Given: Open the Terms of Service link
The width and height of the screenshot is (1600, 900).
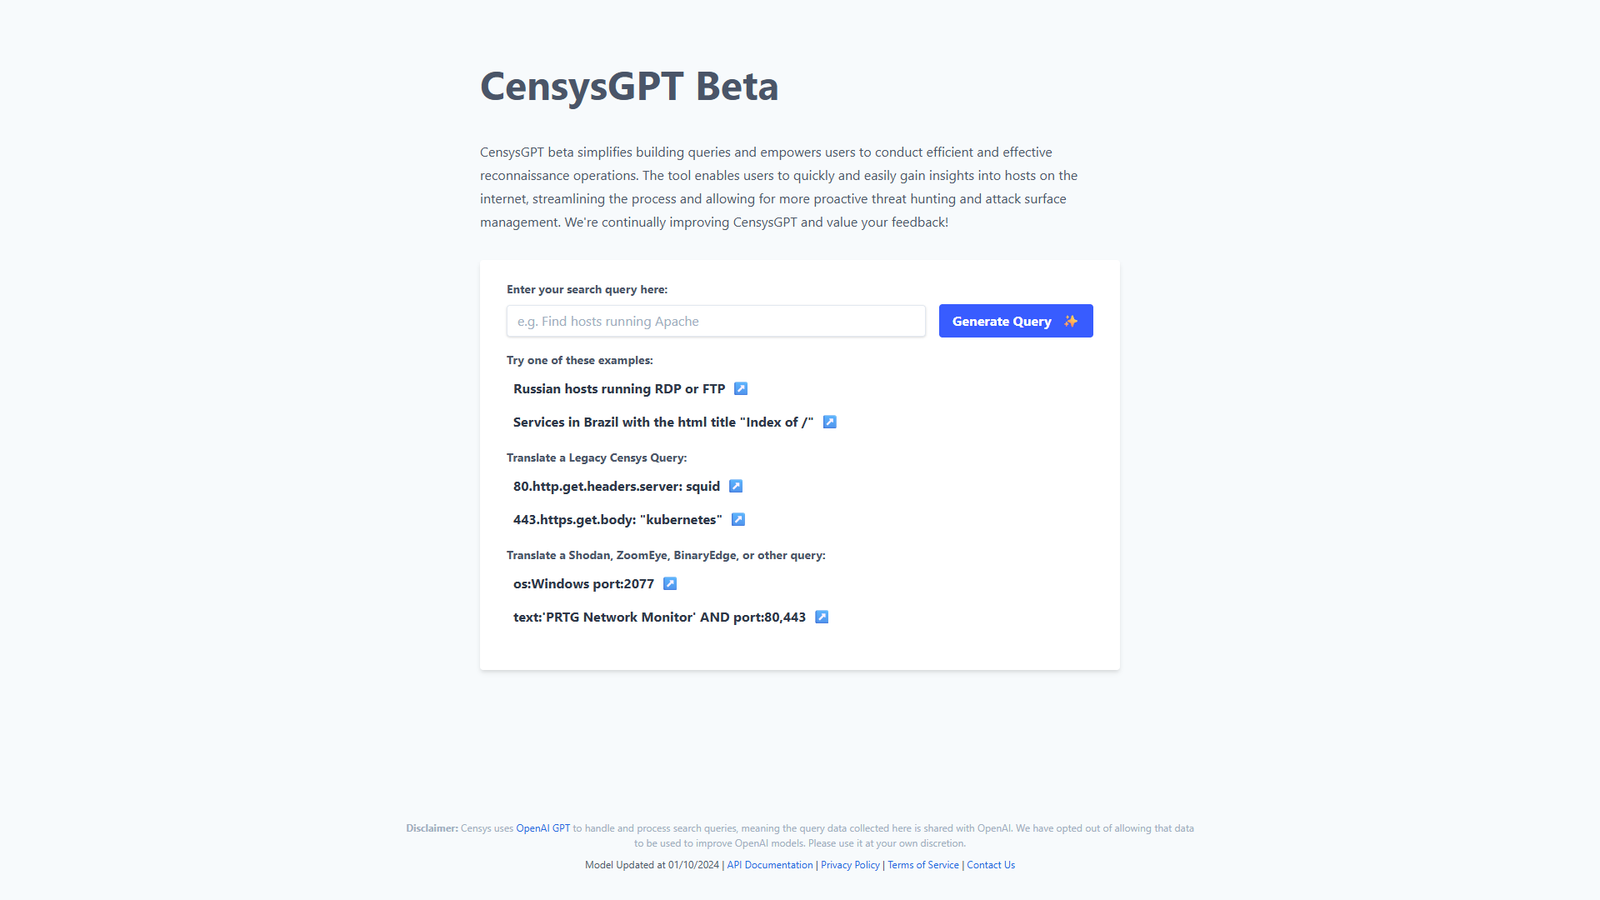Looking at the screenshot, I should point(922,864).
